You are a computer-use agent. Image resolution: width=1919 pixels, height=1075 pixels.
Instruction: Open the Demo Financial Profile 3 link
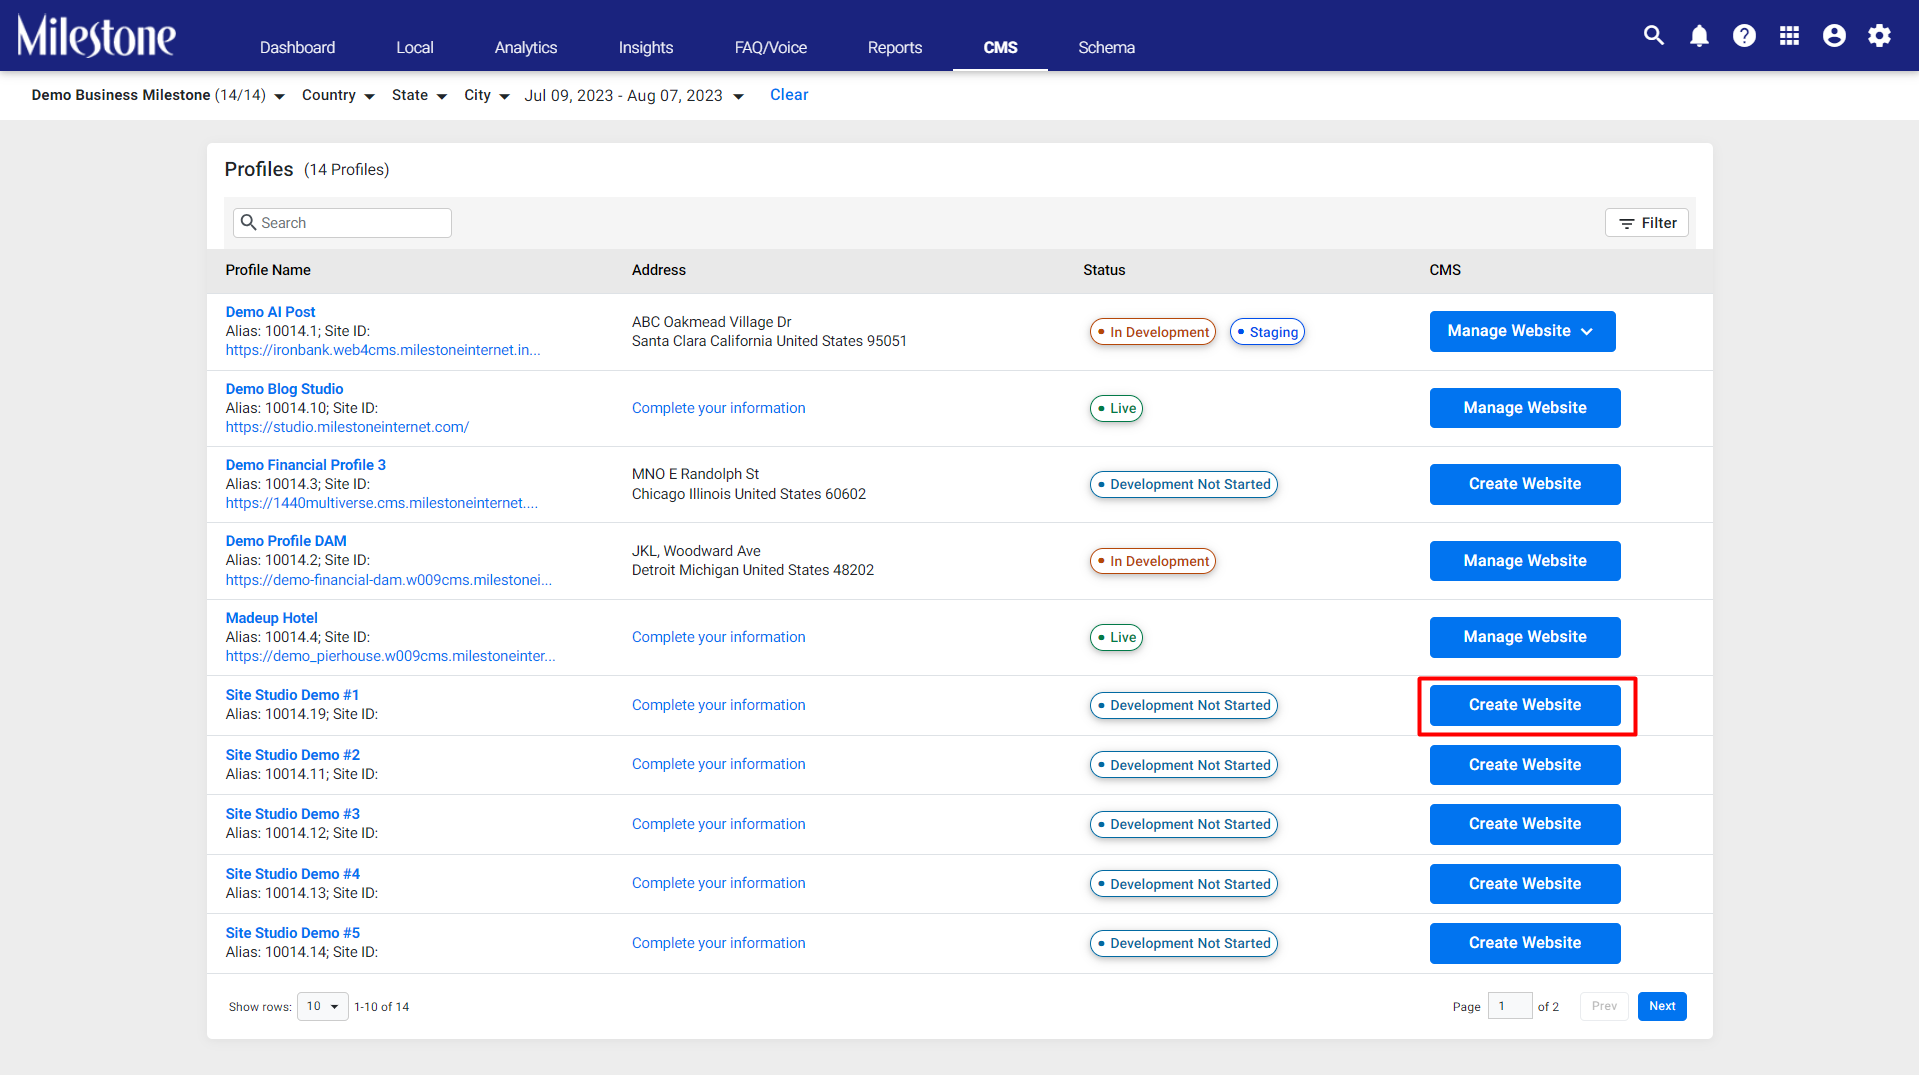coord(305,465)
